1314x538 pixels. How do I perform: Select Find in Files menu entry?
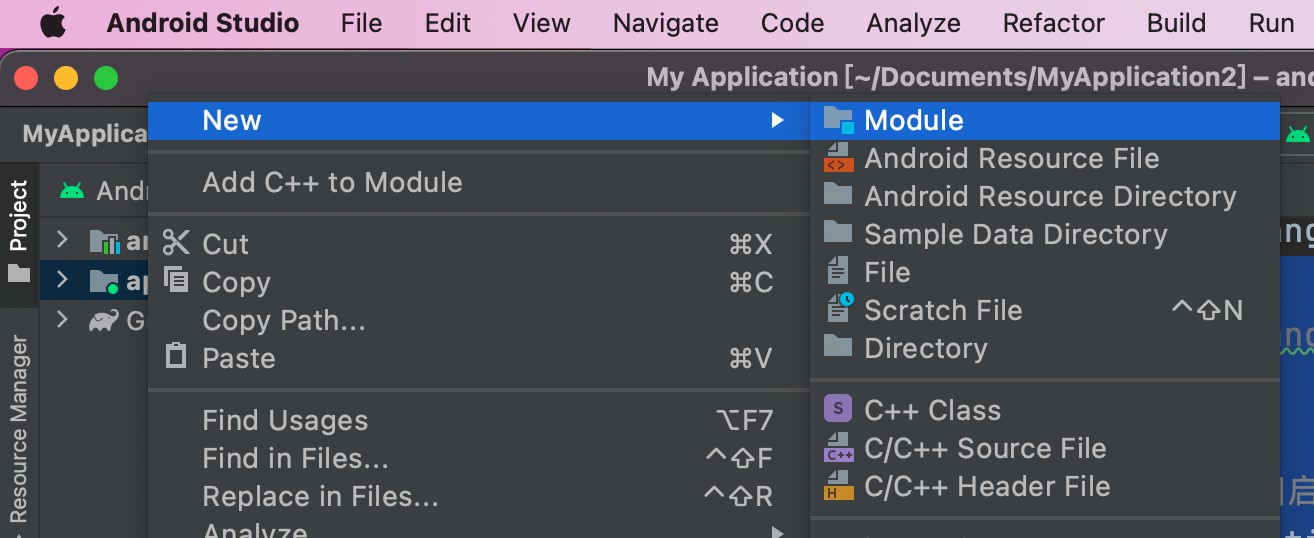[x=295, y=459]
